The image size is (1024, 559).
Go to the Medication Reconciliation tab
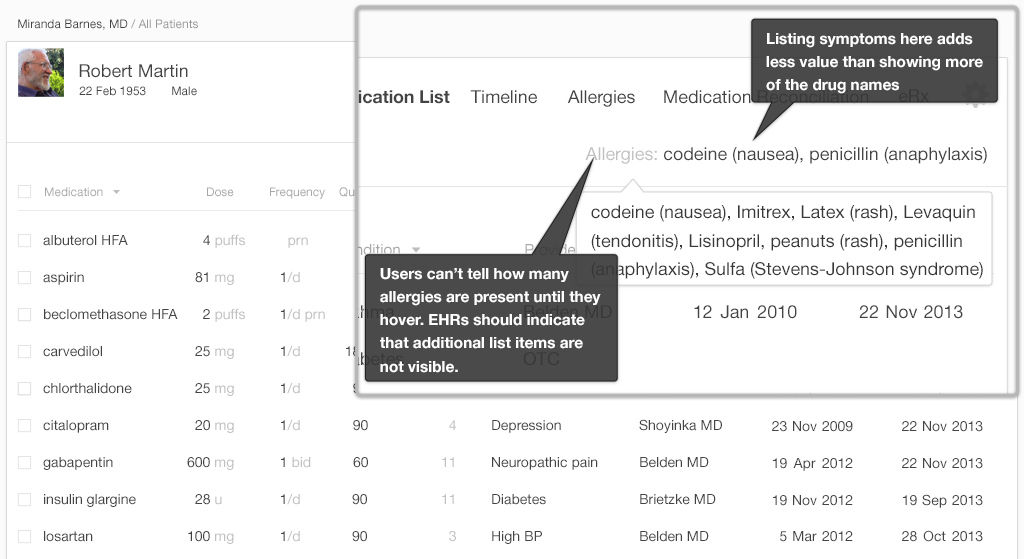pyautogui.click(x=712, y=97)
